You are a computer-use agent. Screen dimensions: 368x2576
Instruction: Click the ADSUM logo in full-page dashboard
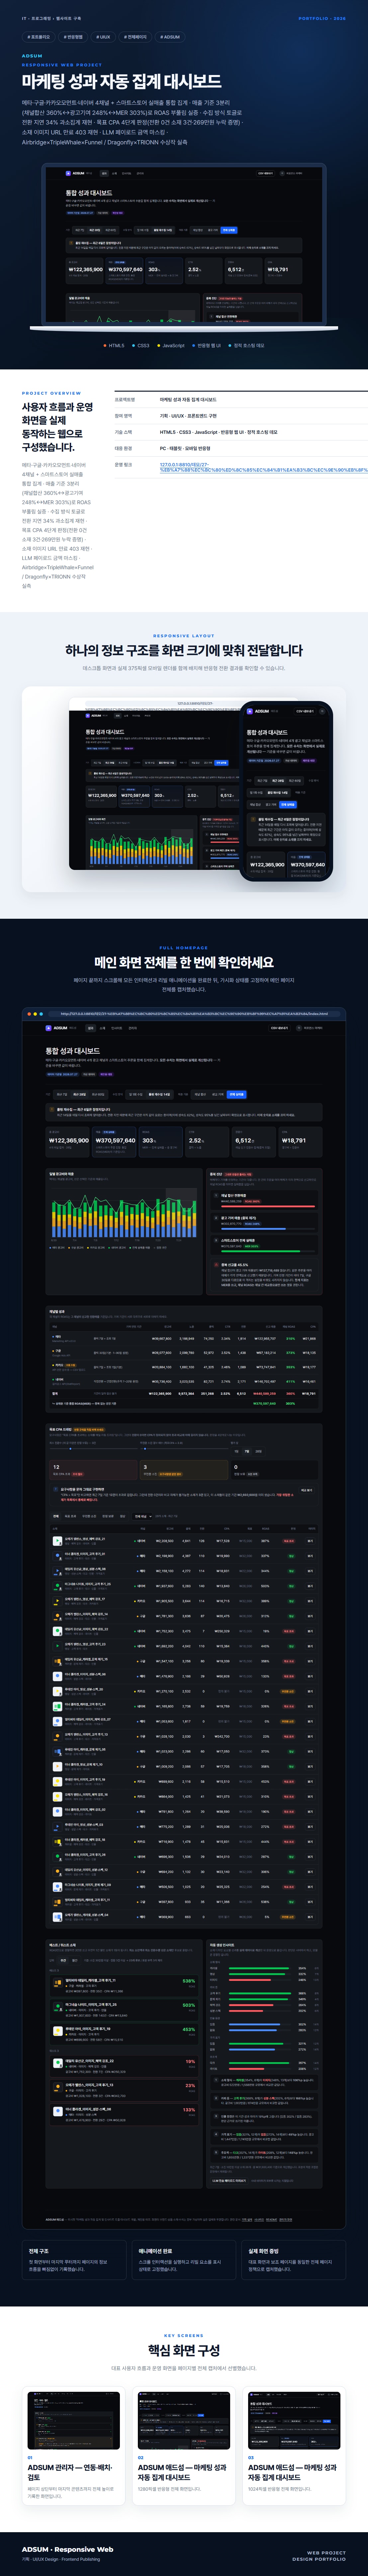(57, 1028)
